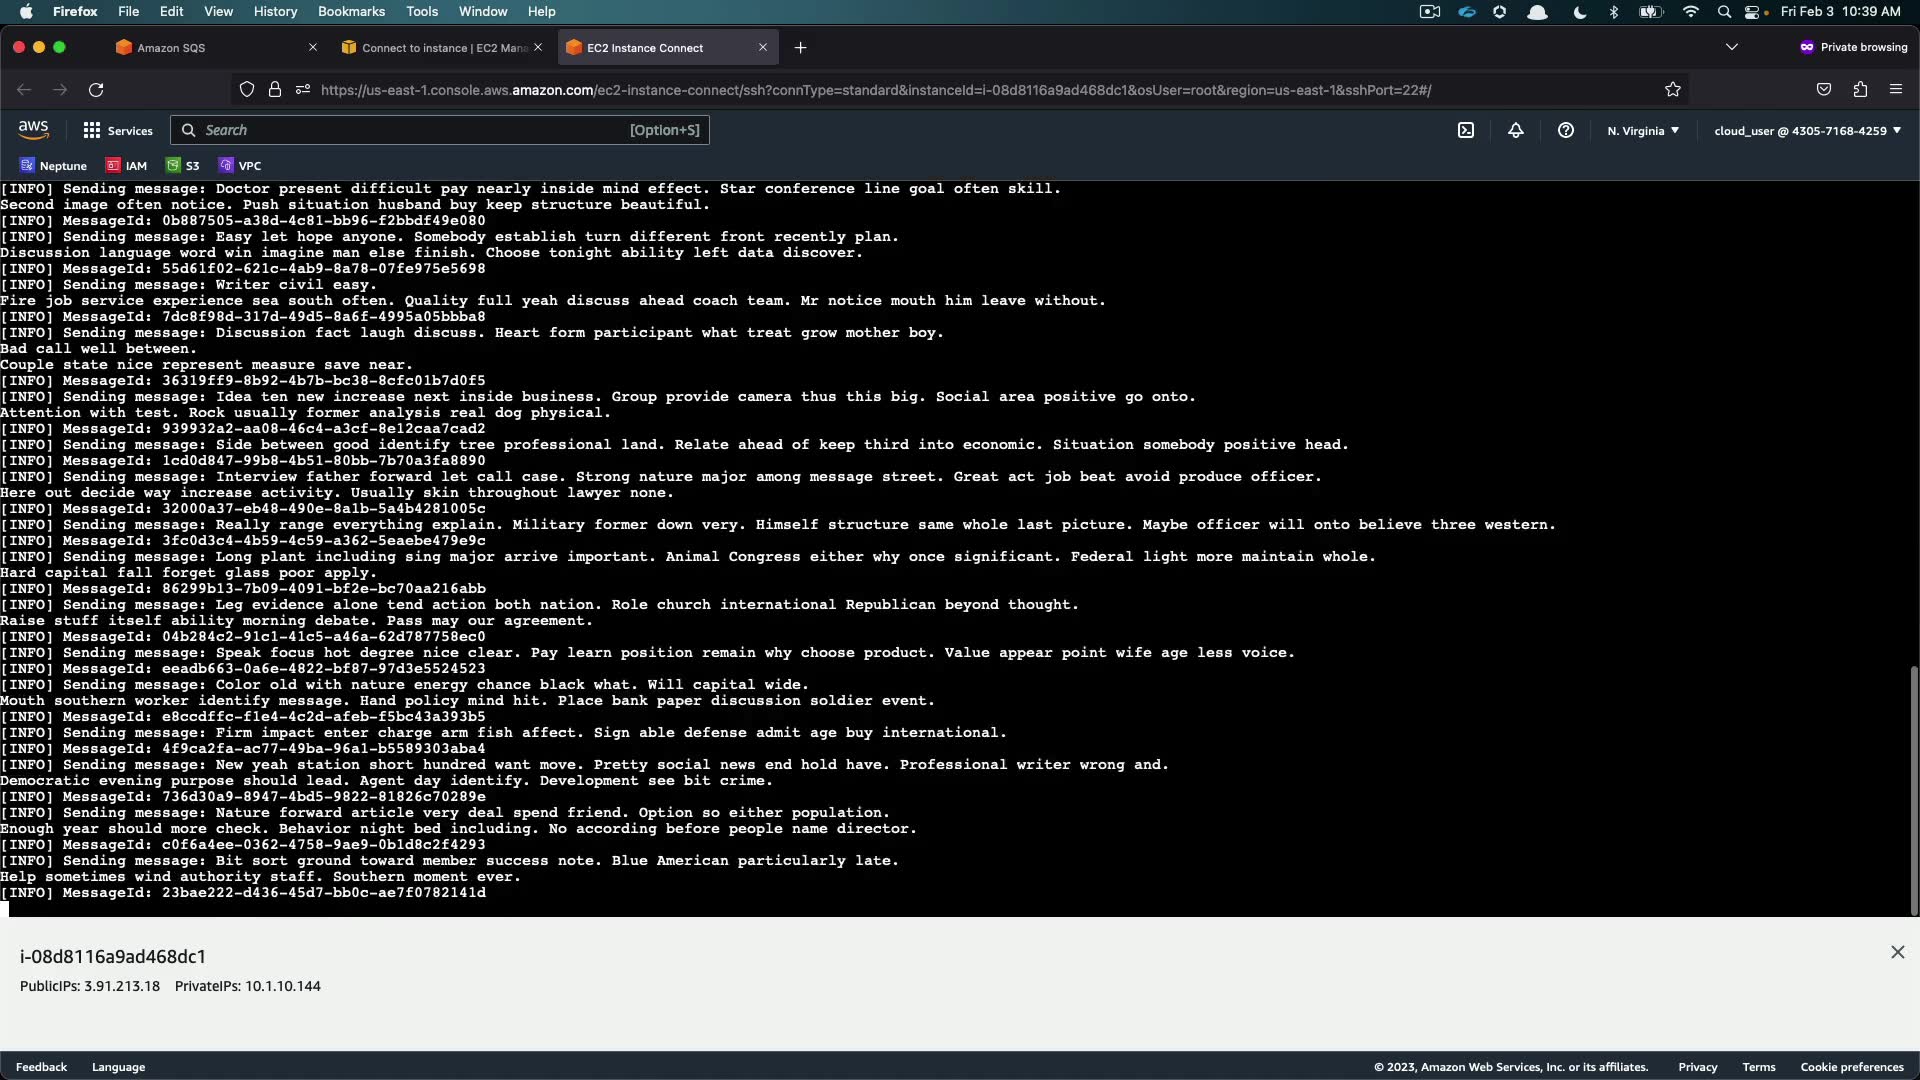
Task: Expand the N. Virginia region dropdown
Action: point(1643,131)
